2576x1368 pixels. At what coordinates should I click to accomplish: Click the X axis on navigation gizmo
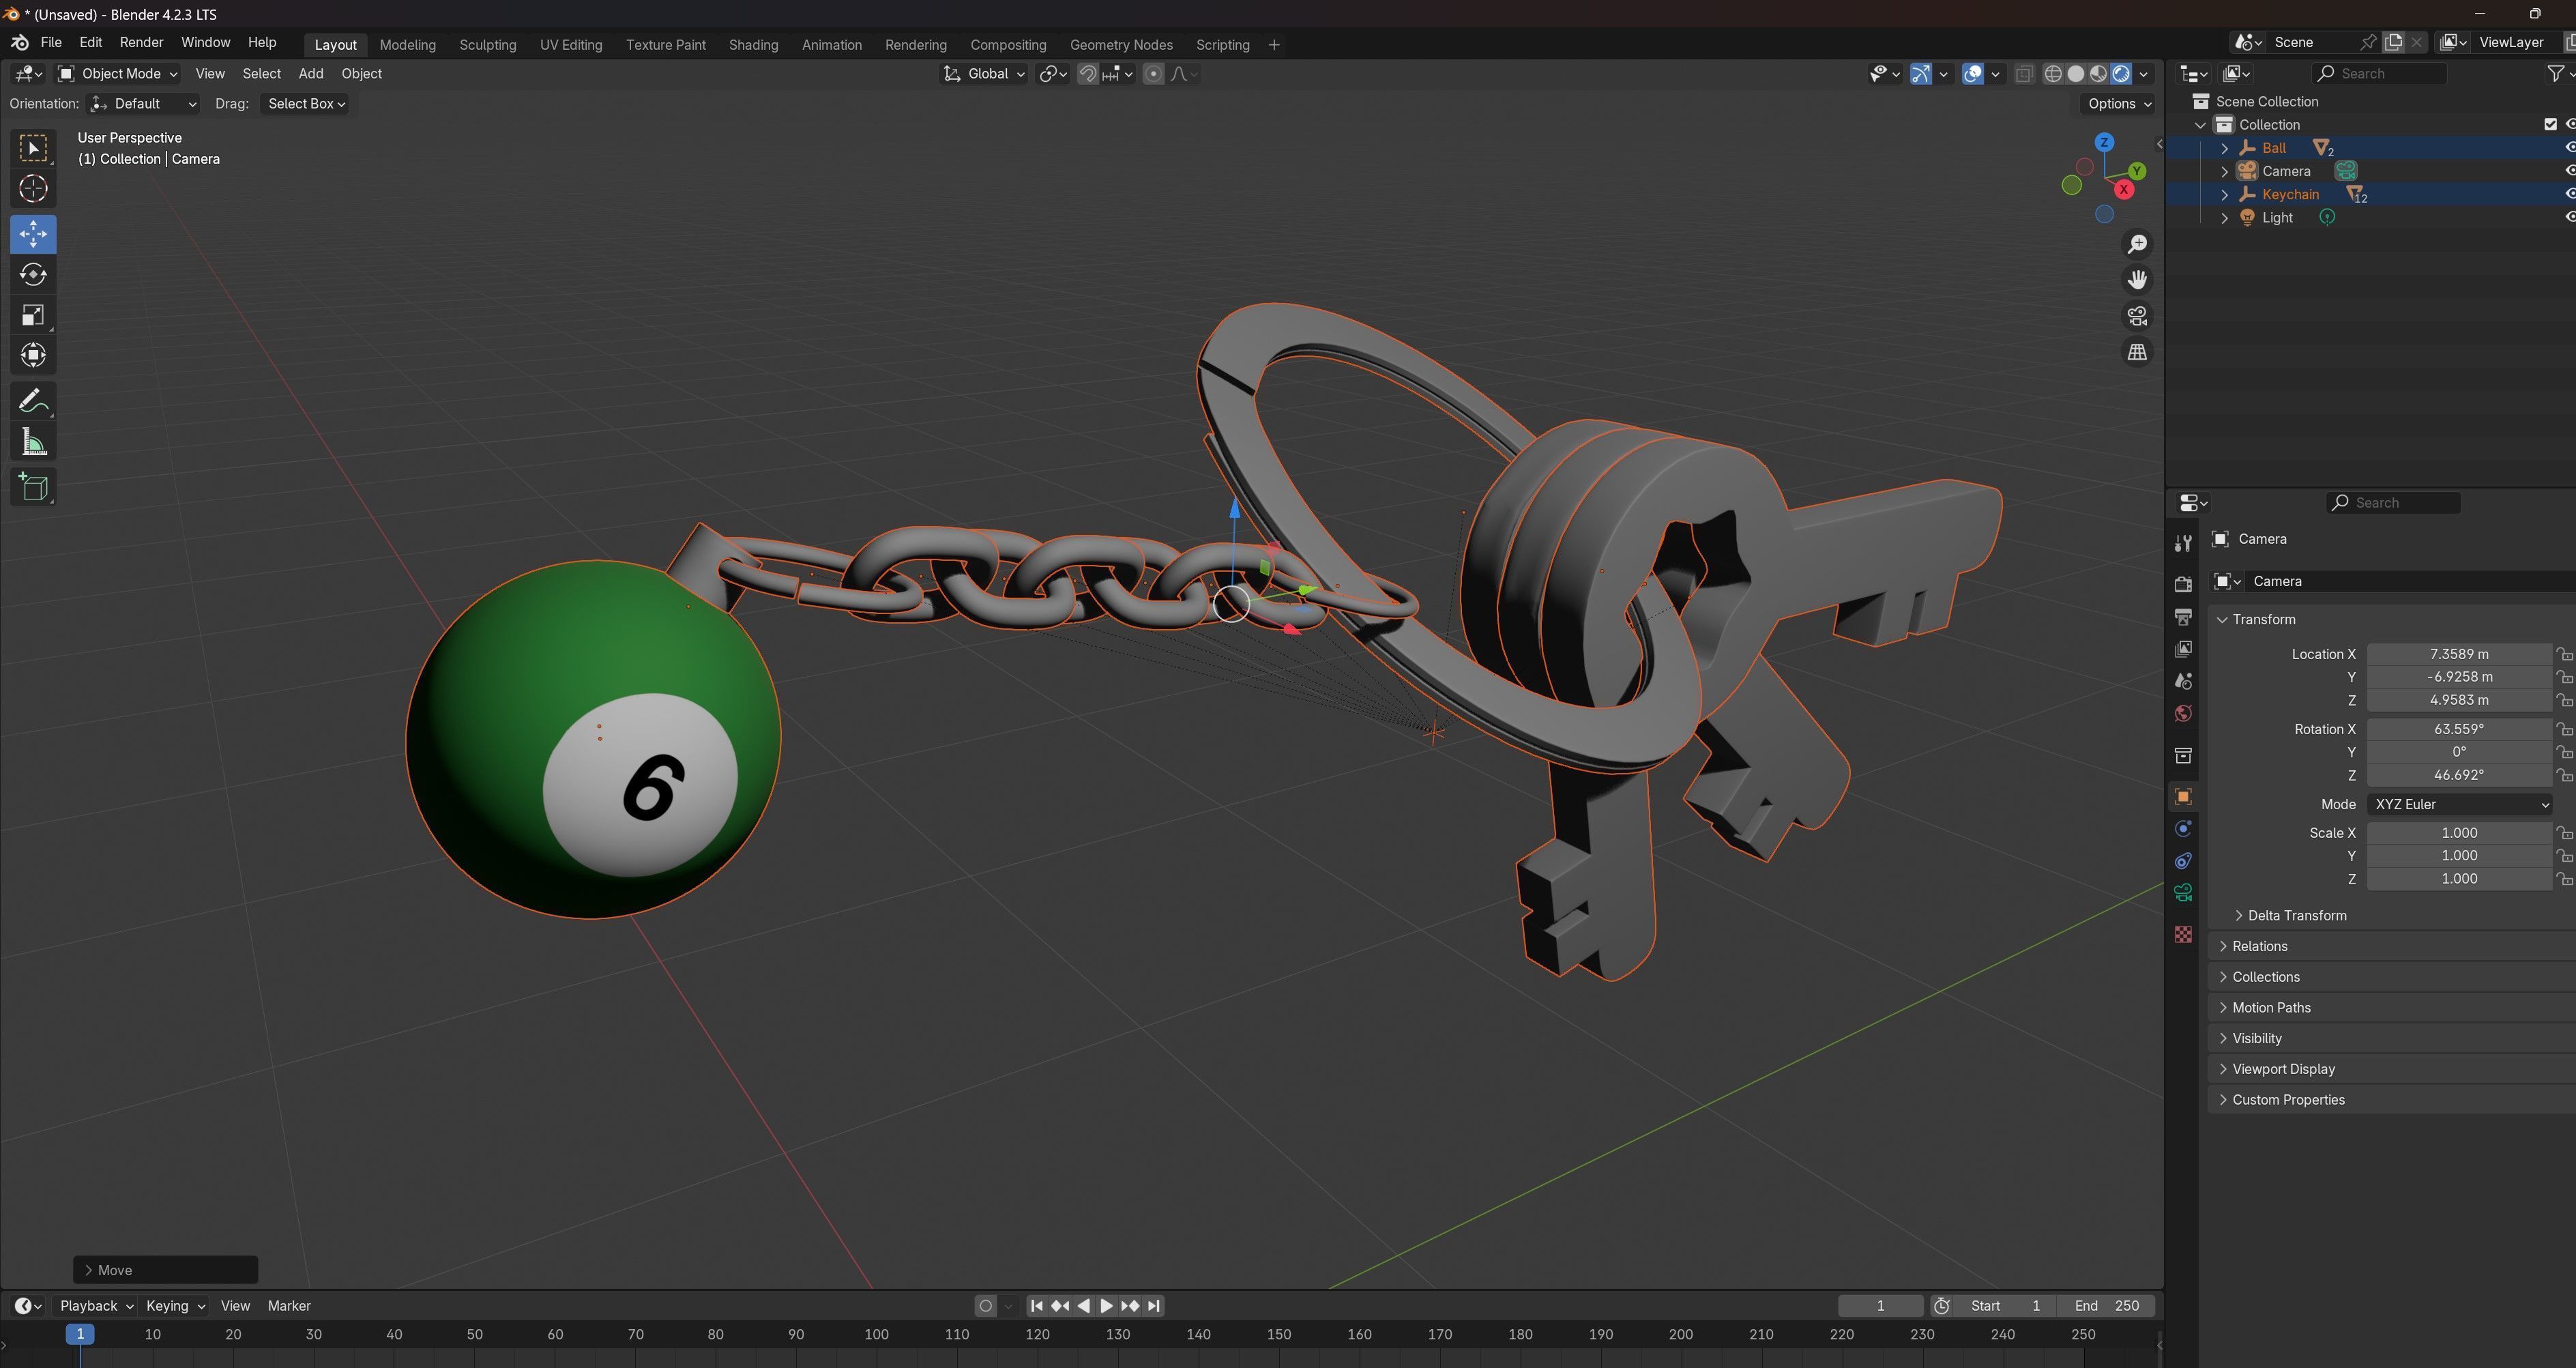click(2123, 189)
